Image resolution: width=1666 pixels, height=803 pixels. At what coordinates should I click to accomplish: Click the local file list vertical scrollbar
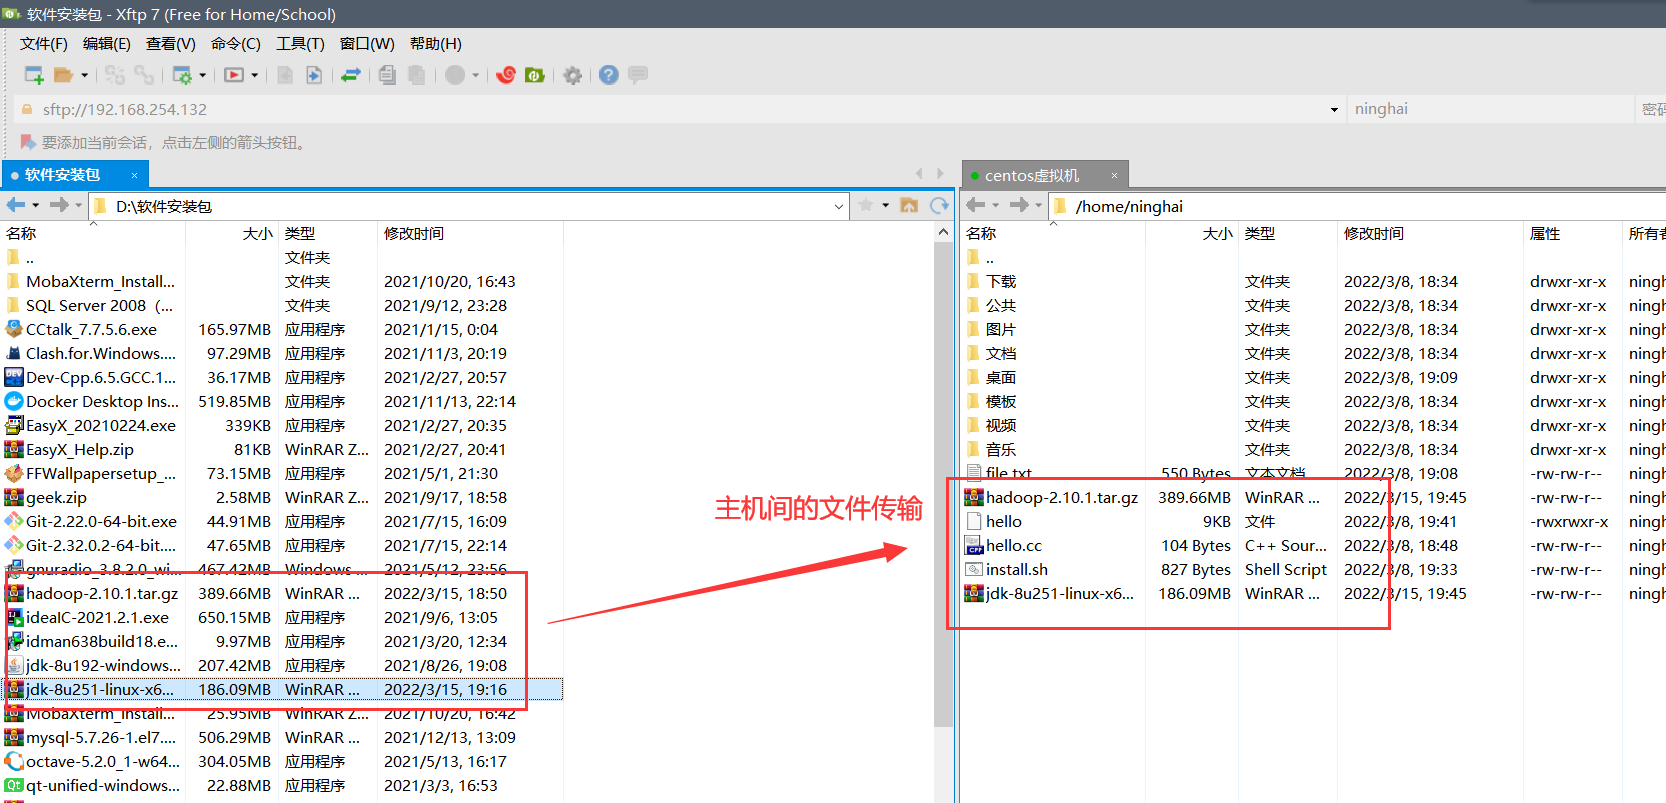point(943,484)
